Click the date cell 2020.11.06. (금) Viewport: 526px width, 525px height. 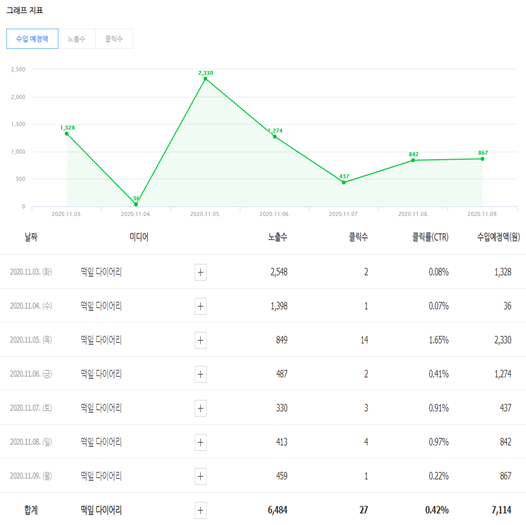tap(31, 374)
